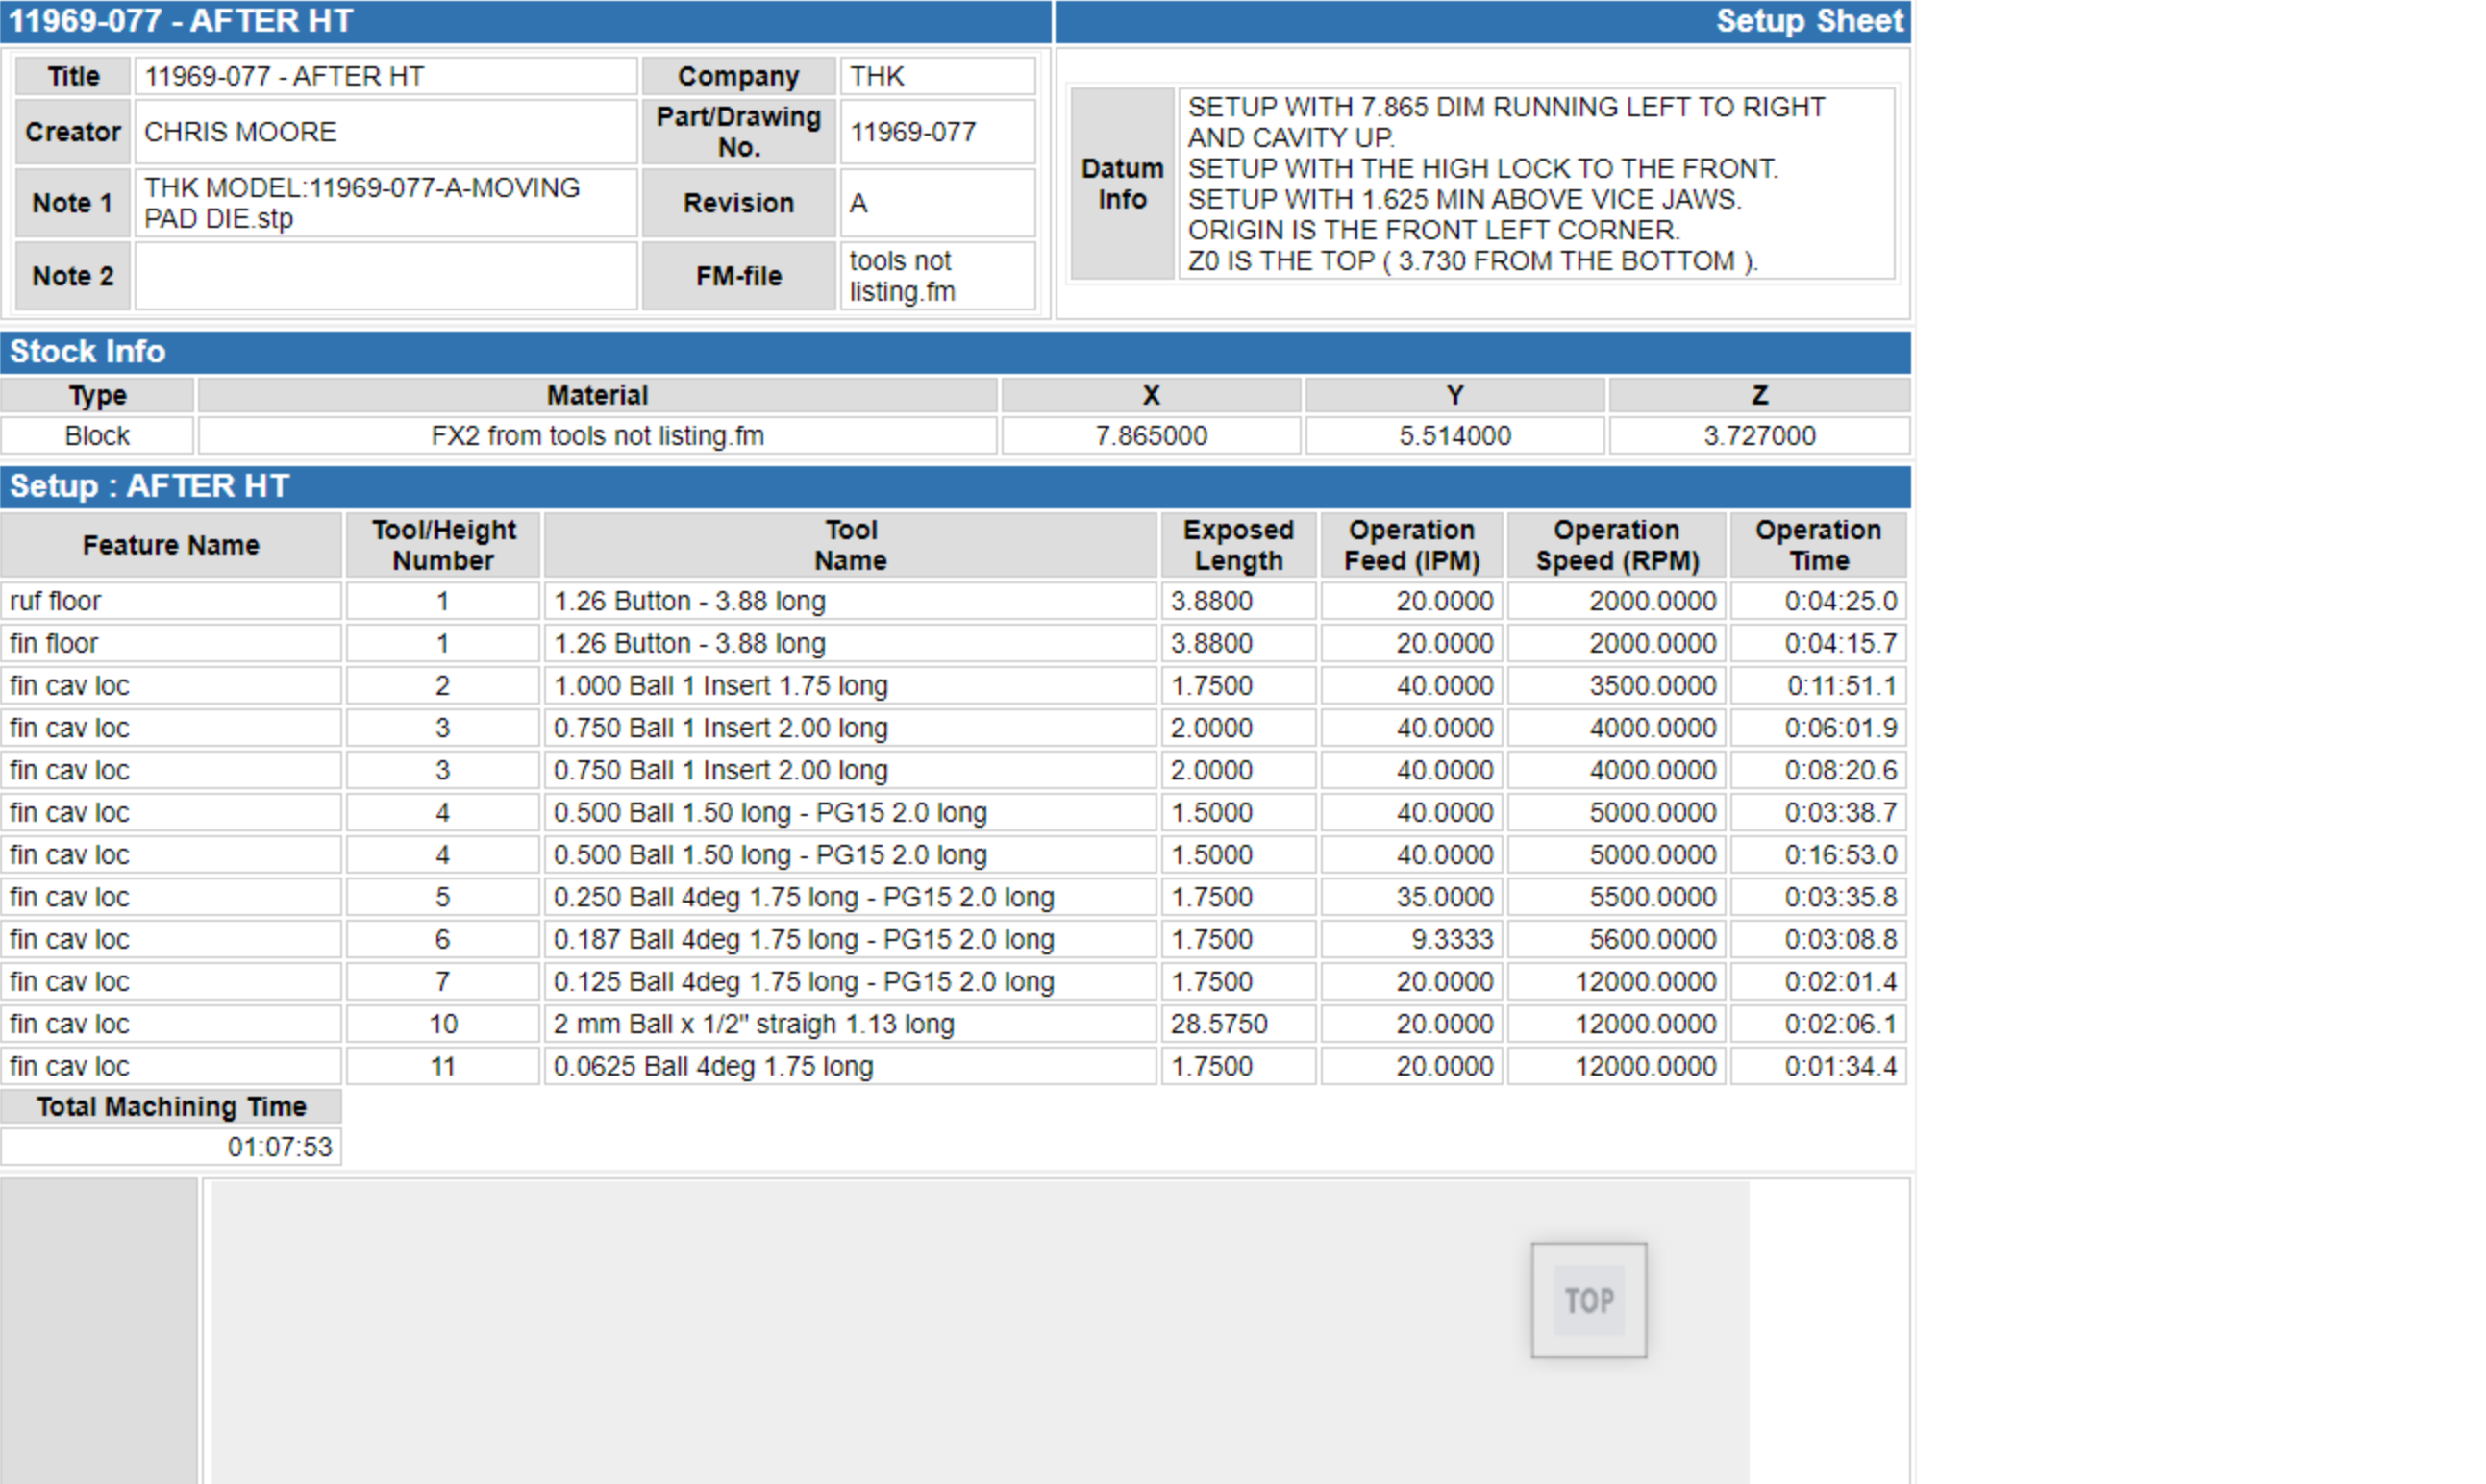Click the Total Machining Time label
The height and width of the screenshot is (1484, 2486).
point(171,1107)
